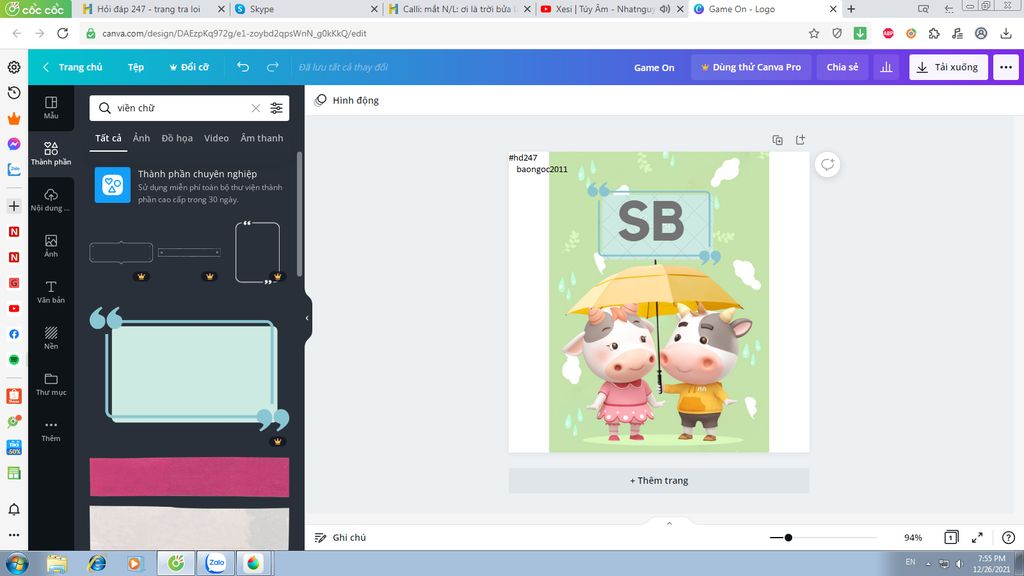
Task: Click the browser address bar URL
Action: click(x=234, y=33)
